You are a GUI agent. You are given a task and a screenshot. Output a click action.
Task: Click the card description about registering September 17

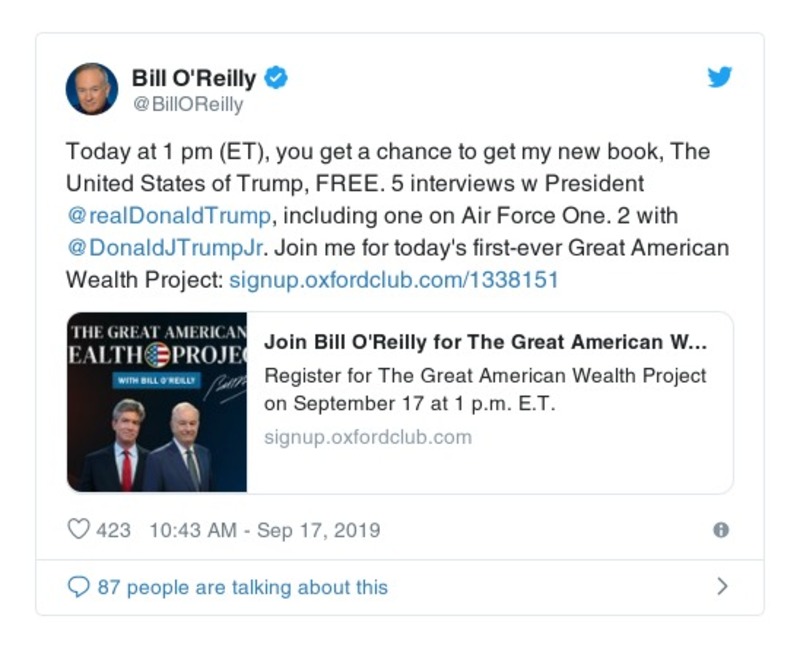point(485,389)
